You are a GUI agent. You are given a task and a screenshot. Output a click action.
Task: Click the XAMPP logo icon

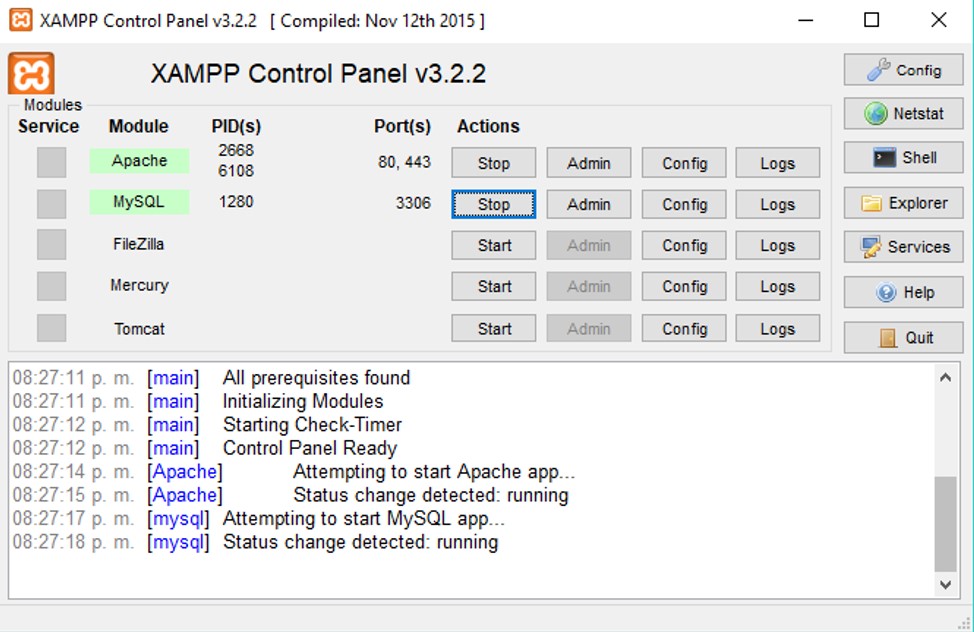pos(31,73)
